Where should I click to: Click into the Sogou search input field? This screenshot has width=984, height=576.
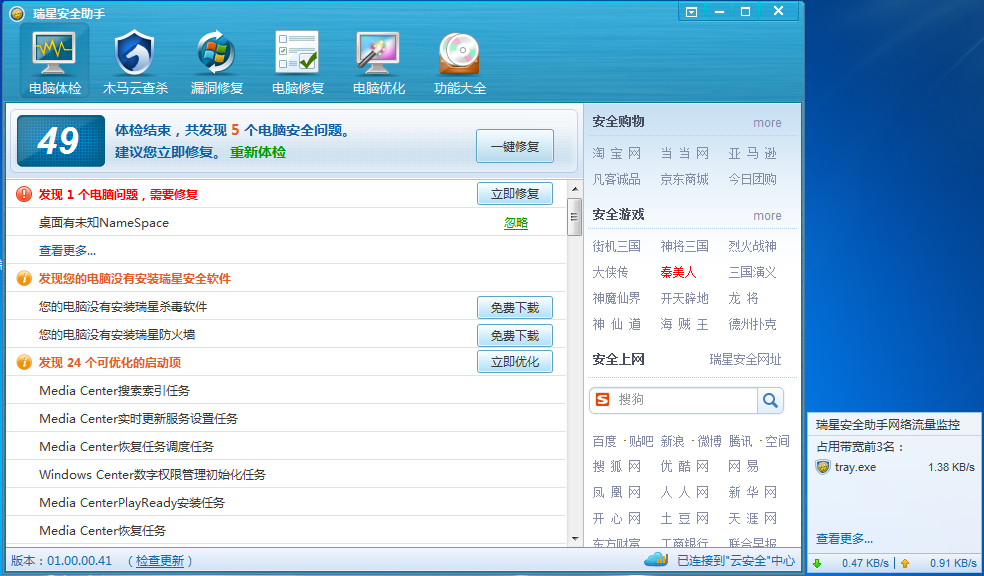pos(686,400)
